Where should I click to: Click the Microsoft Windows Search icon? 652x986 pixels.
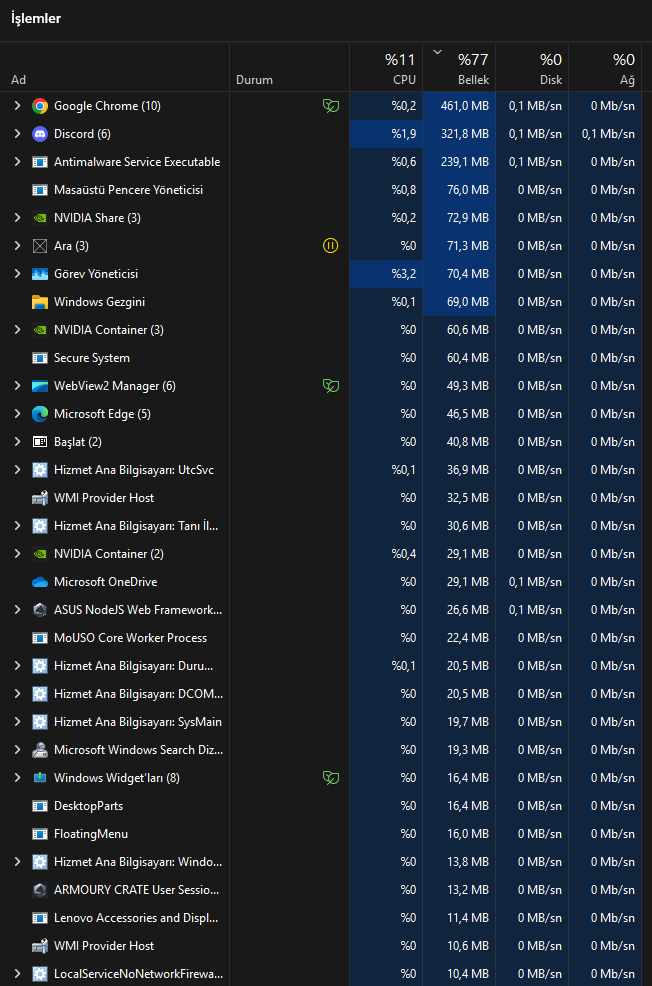[40, 750]
